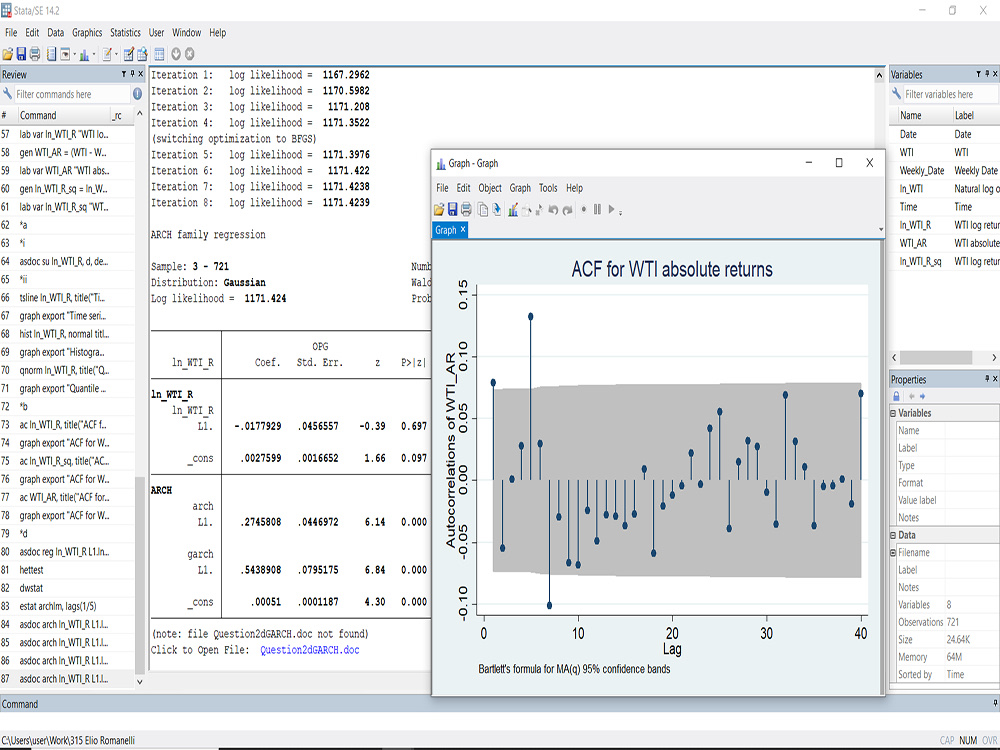The image size is (1000, 750).
Task: Open the Data Browser magnifier icon
Action: click(142, 54)
